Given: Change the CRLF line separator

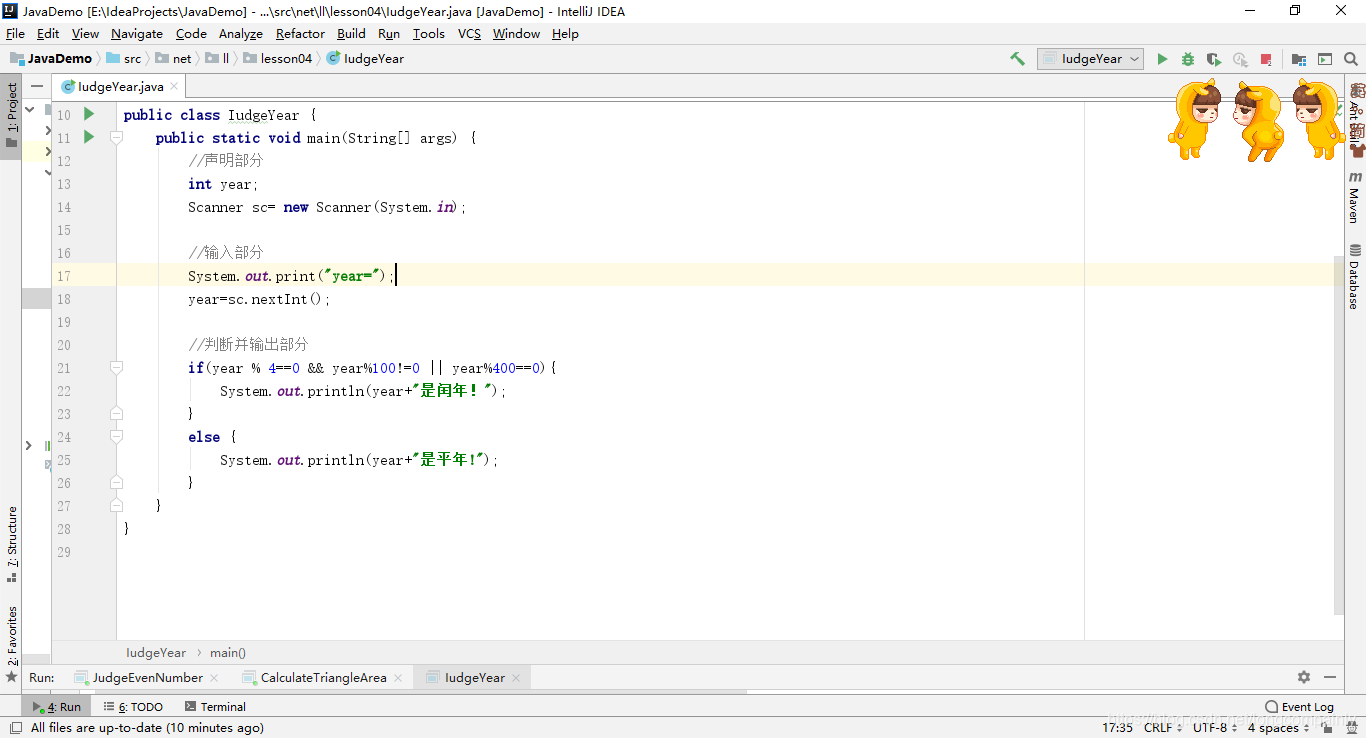Looking at the screenshot, I should 1164,728.
